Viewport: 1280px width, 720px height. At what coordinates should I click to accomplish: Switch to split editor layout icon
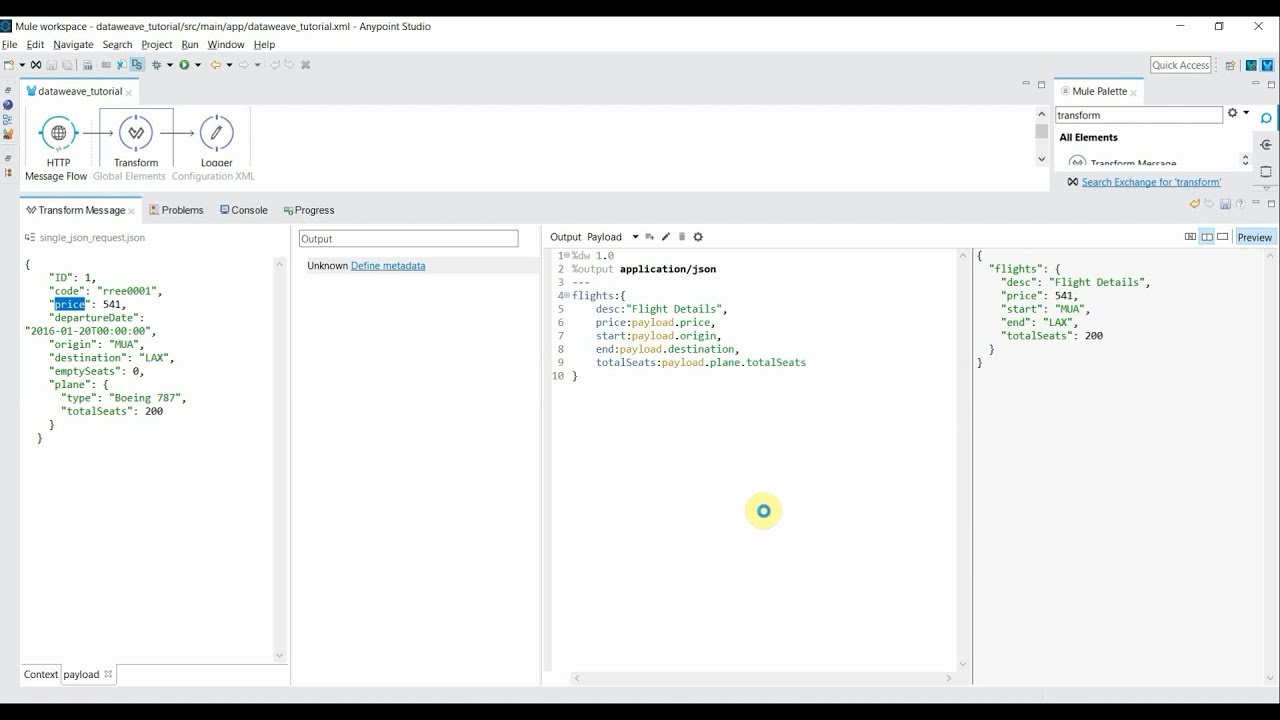(1207, 237)
